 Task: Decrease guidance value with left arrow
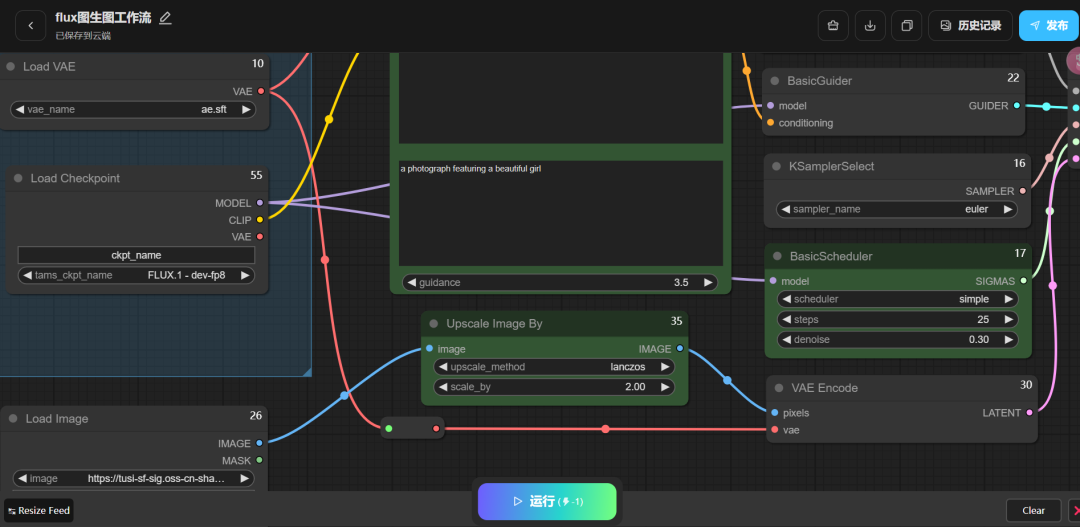point(410,283)
